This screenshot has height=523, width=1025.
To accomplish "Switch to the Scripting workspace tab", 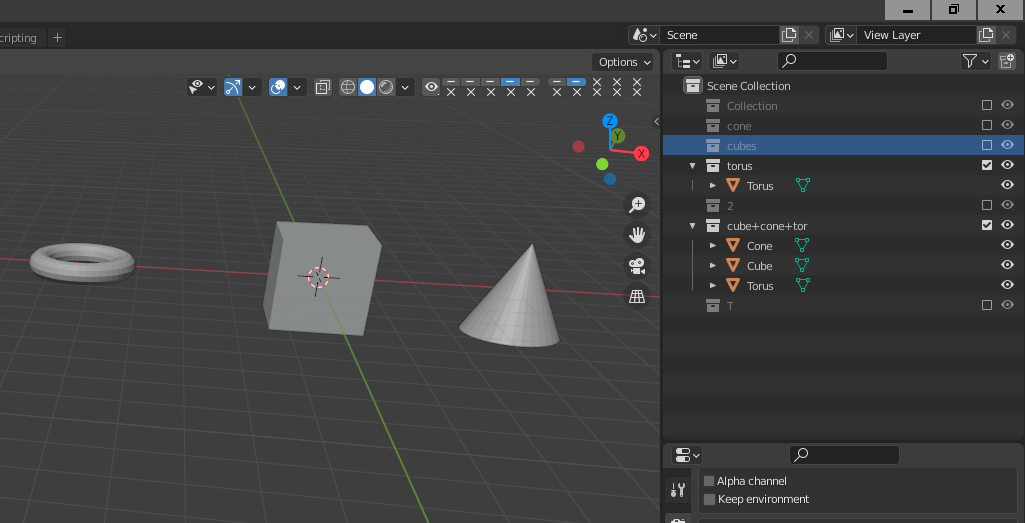I will point(20,38).
